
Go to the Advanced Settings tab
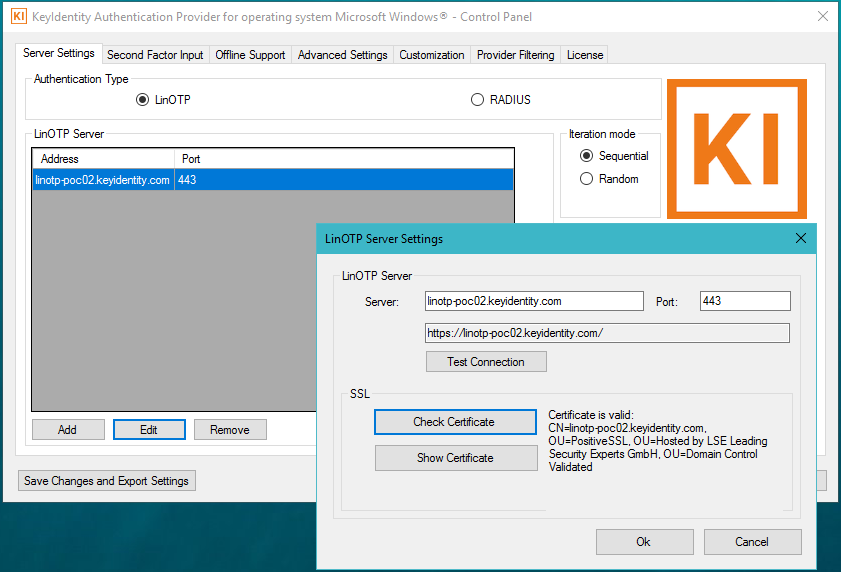click(342, 55)
